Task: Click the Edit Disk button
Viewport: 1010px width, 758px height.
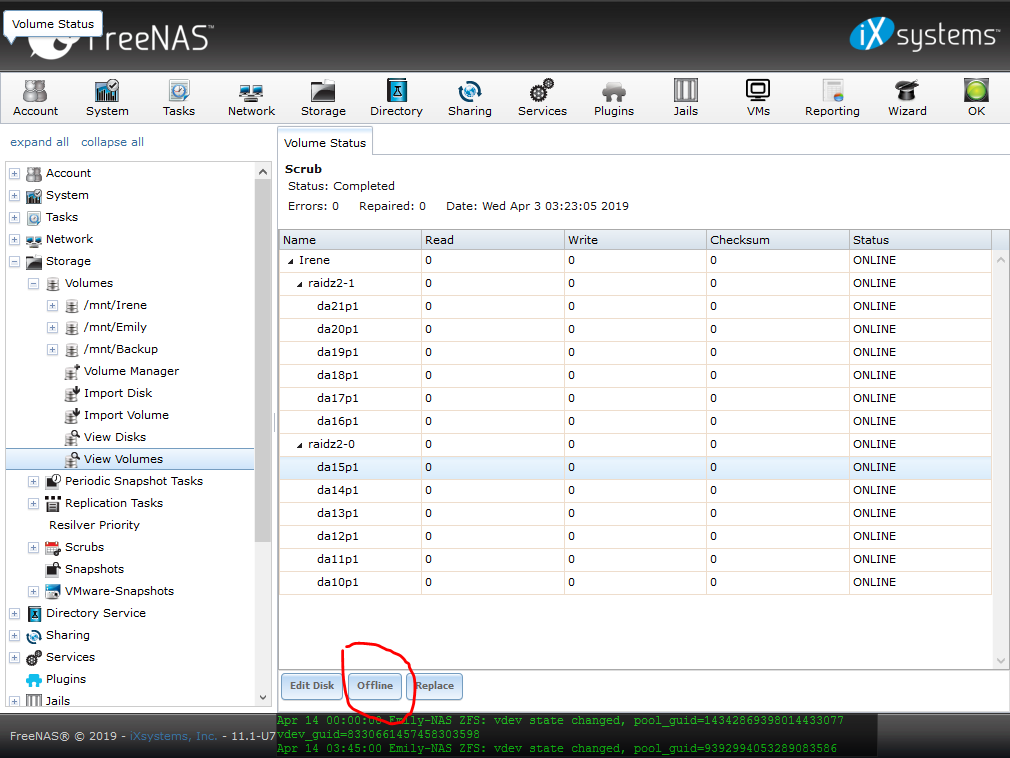Action: [312, 686]
